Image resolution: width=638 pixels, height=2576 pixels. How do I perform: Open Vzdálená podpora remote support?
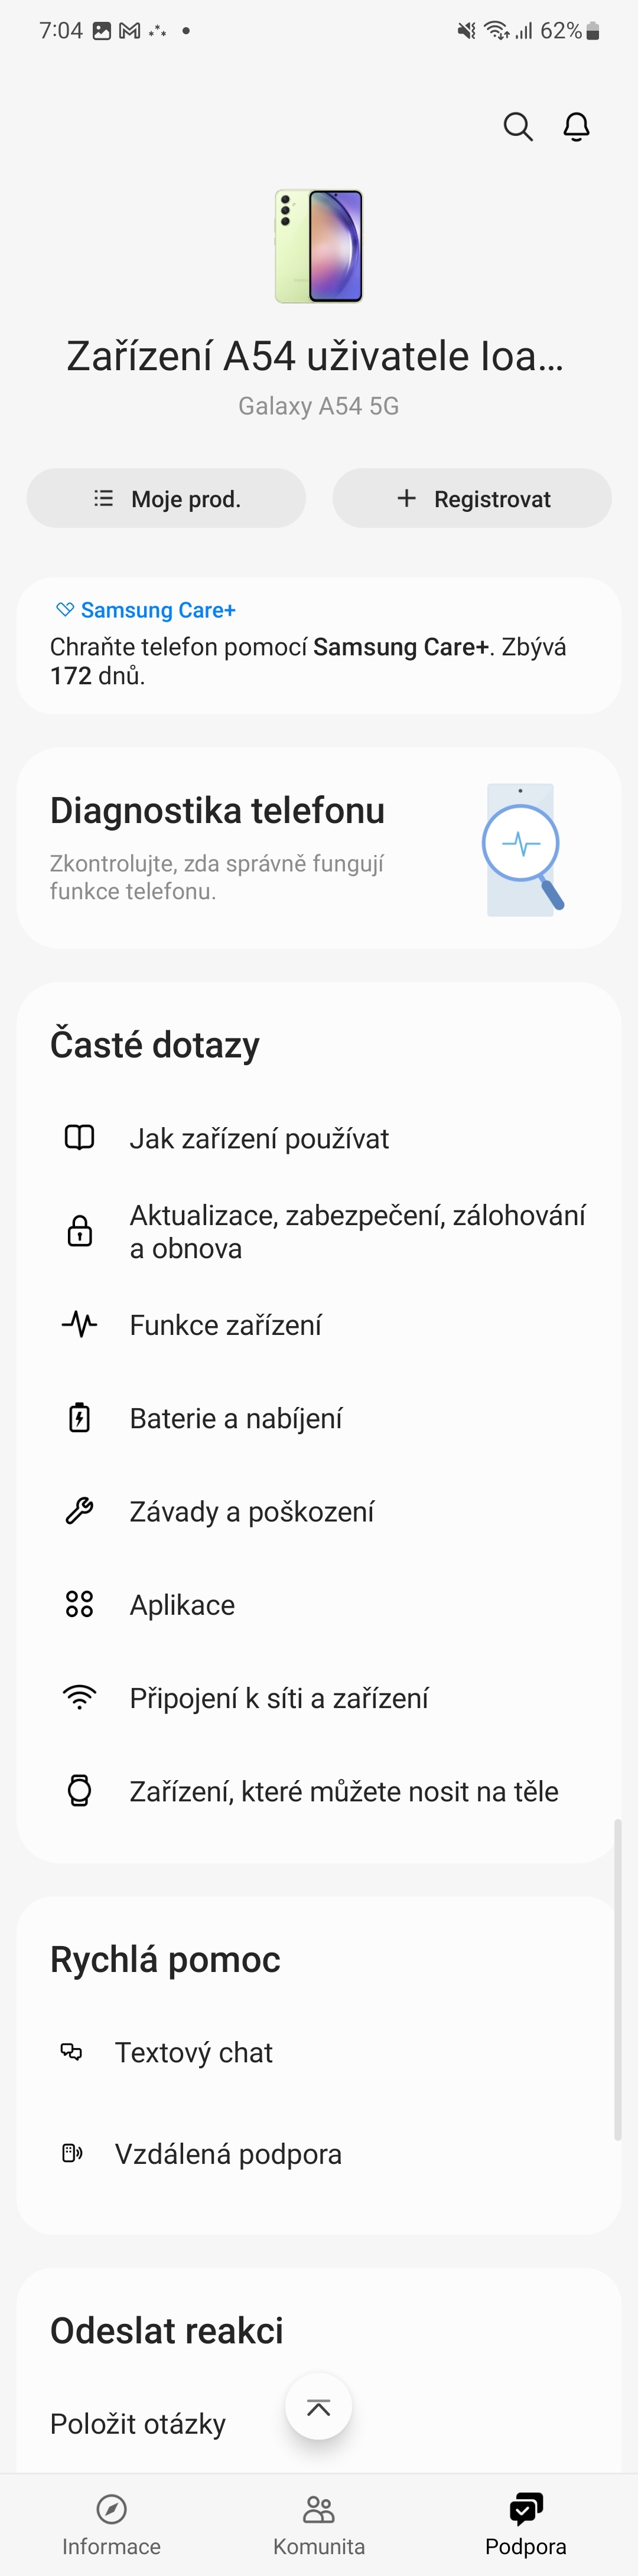(228, 2154)
